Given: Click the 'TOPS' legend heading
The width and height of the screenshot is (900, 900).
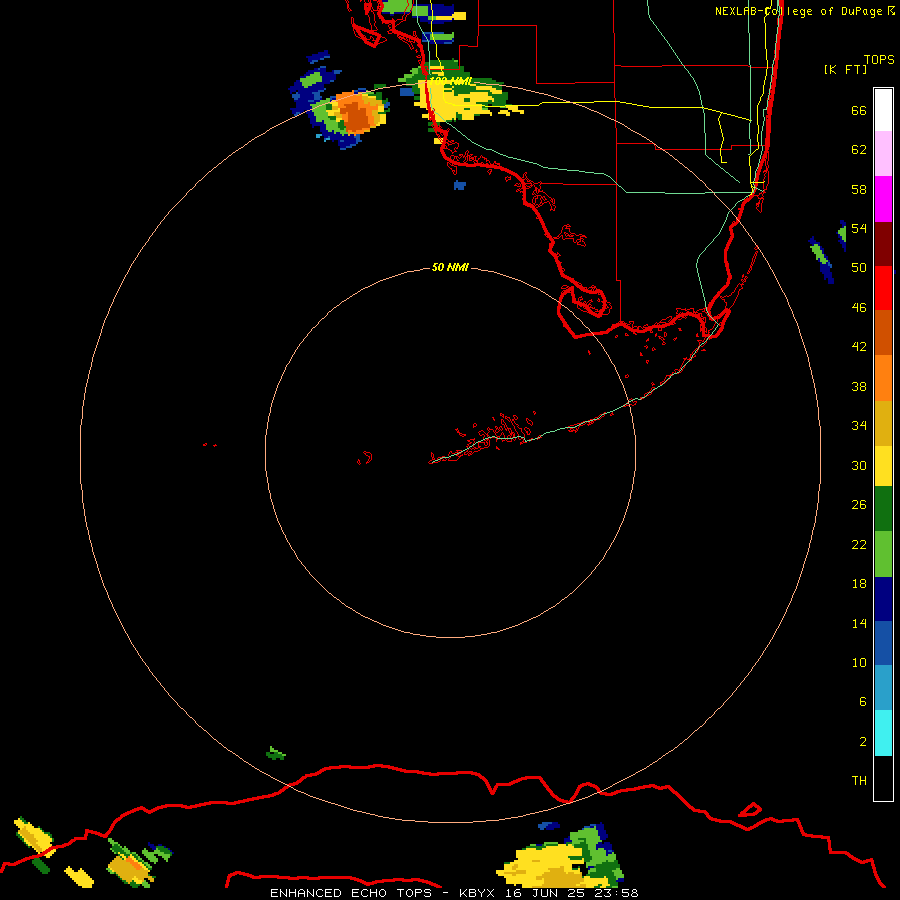Looking at the screenshot, I should pos(879,59).
